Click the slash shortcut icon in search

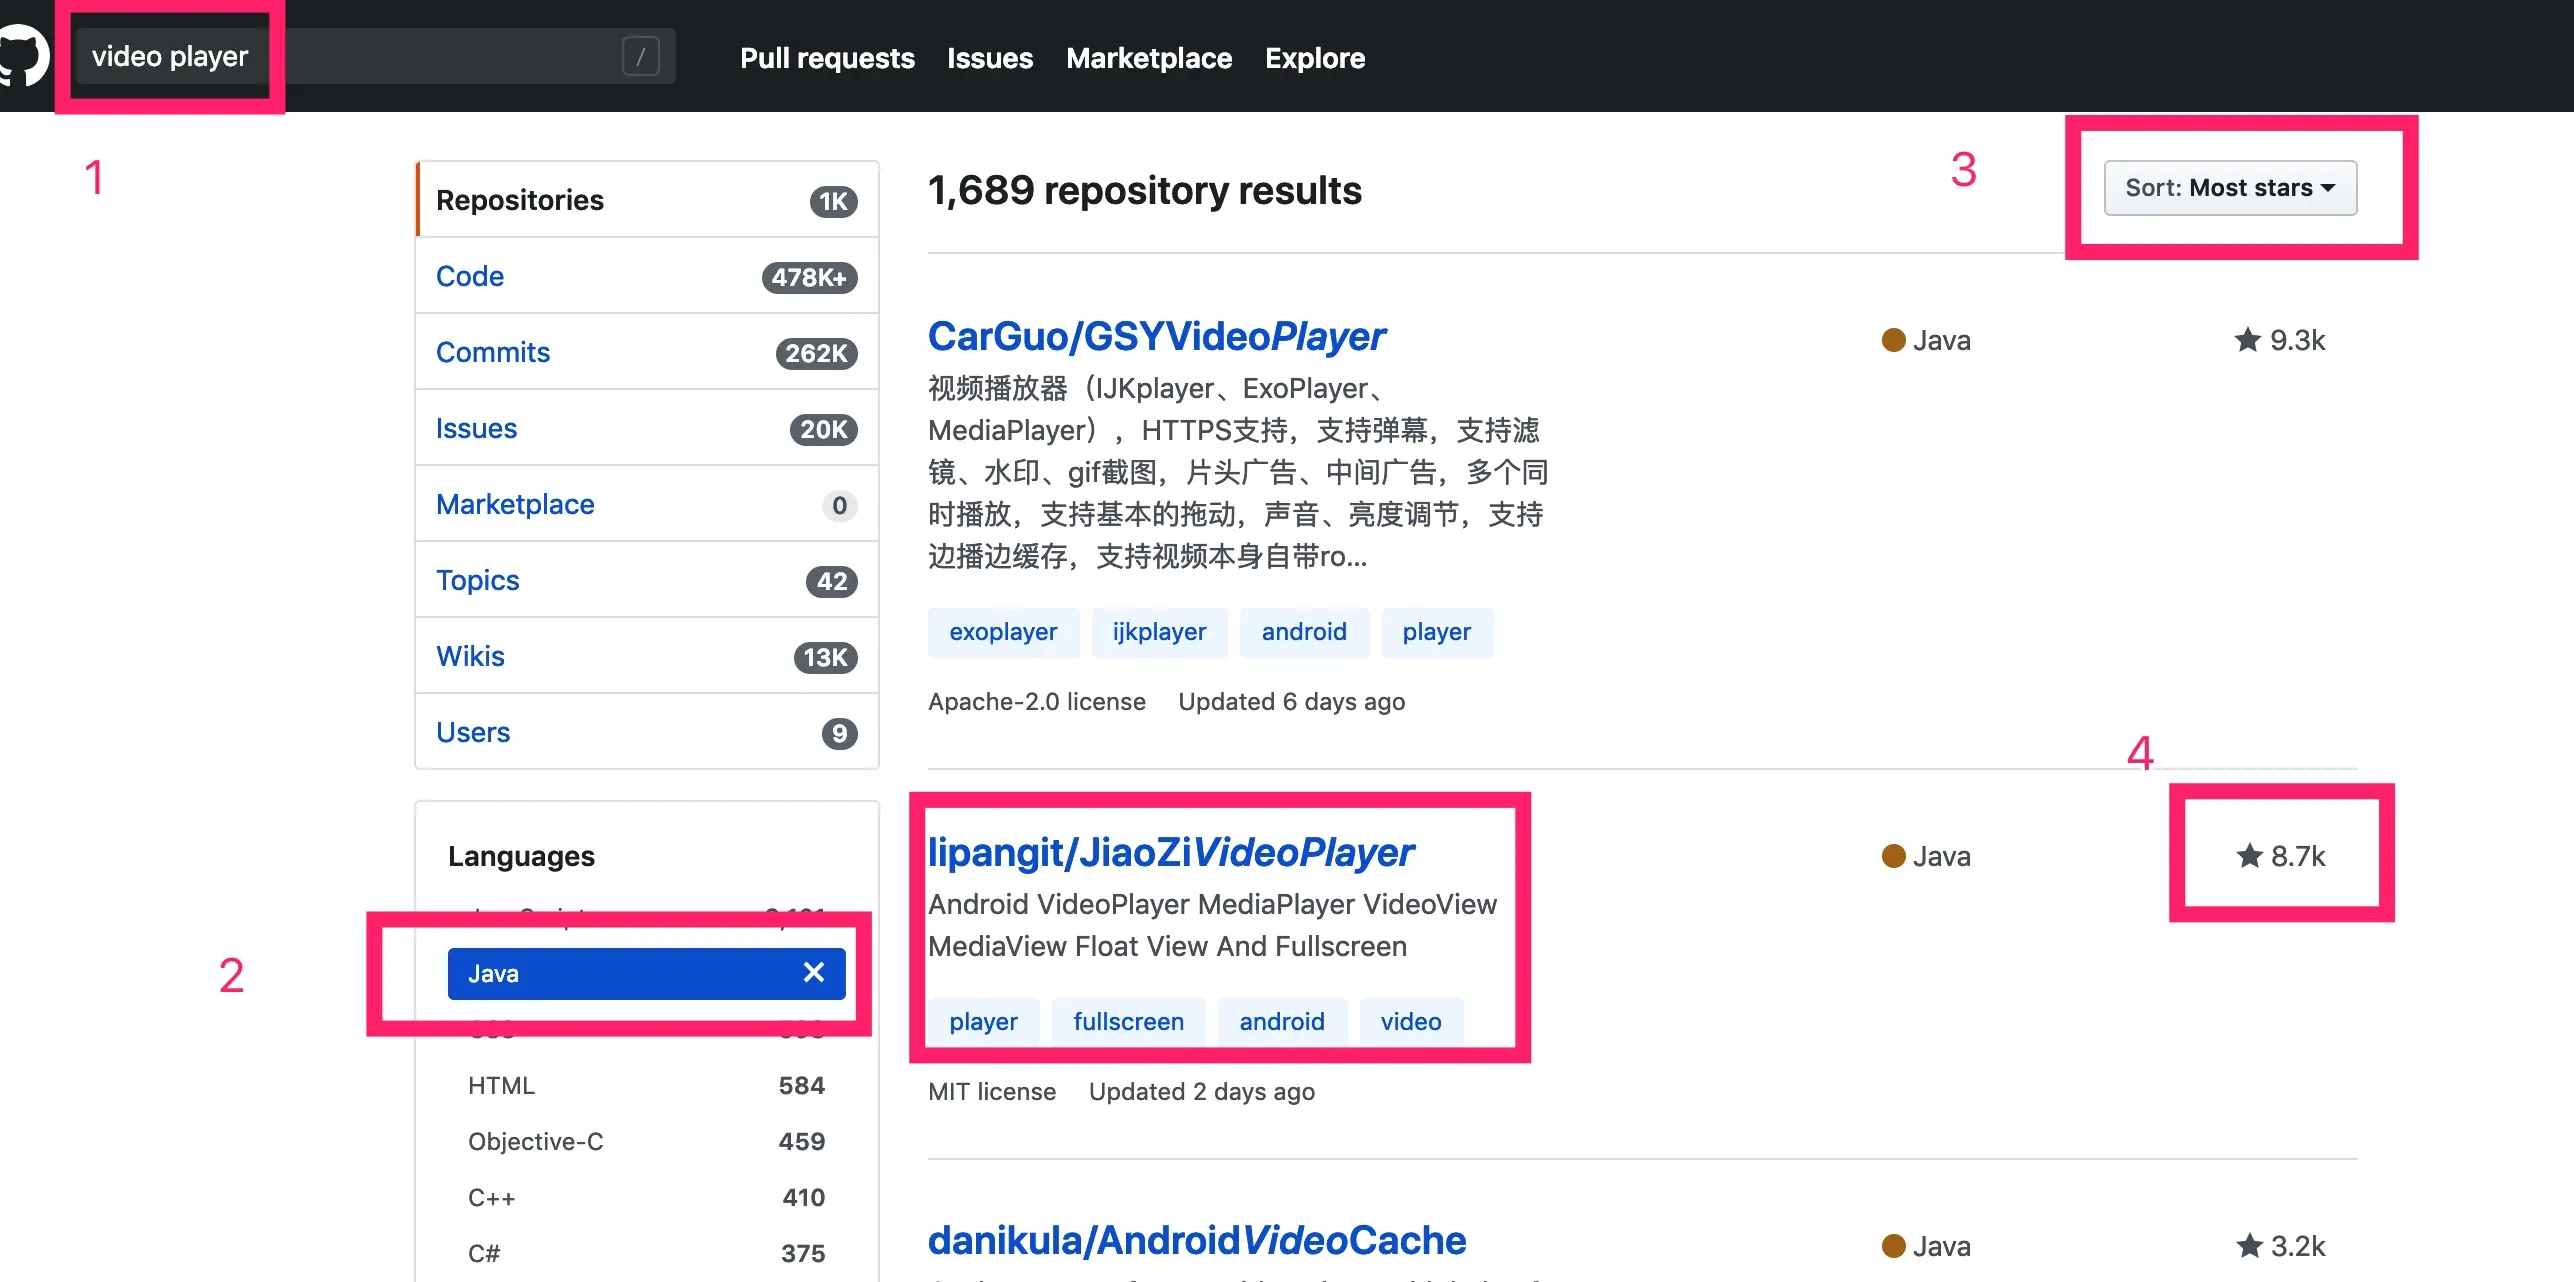click(x=640, y=57)
